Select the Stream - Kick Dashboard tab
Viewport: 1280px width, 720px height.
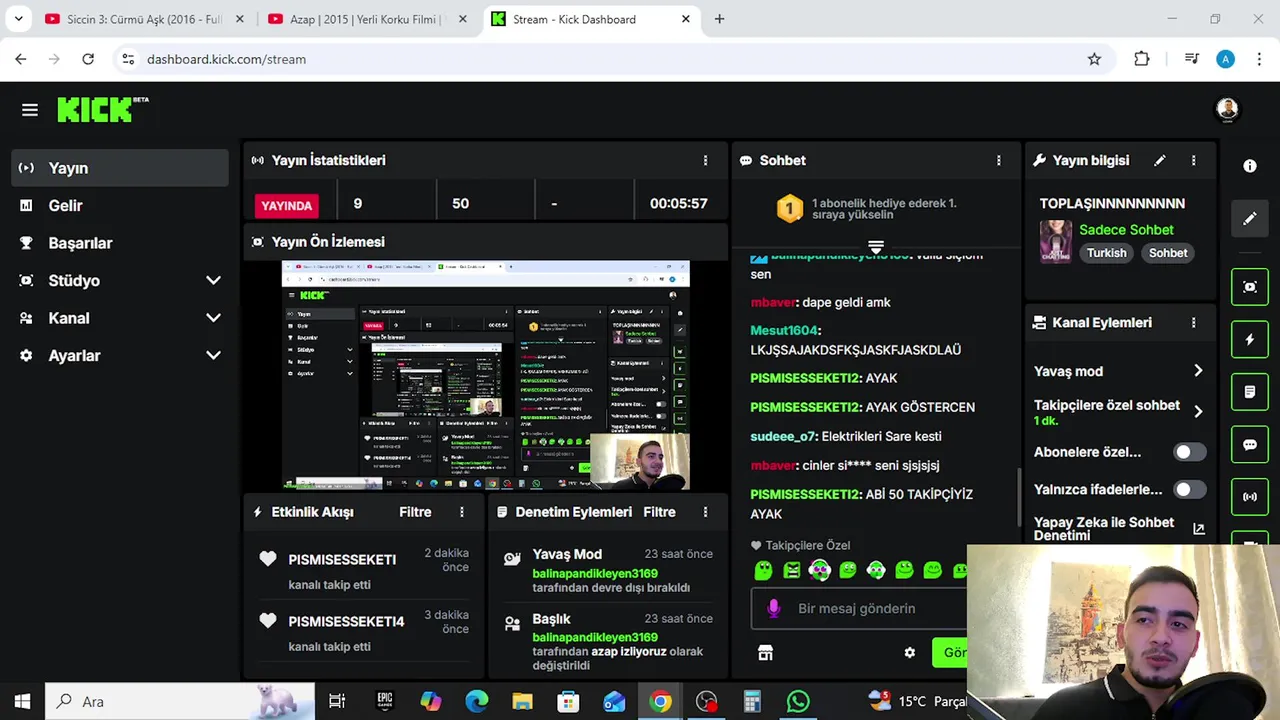pos(590,19)
